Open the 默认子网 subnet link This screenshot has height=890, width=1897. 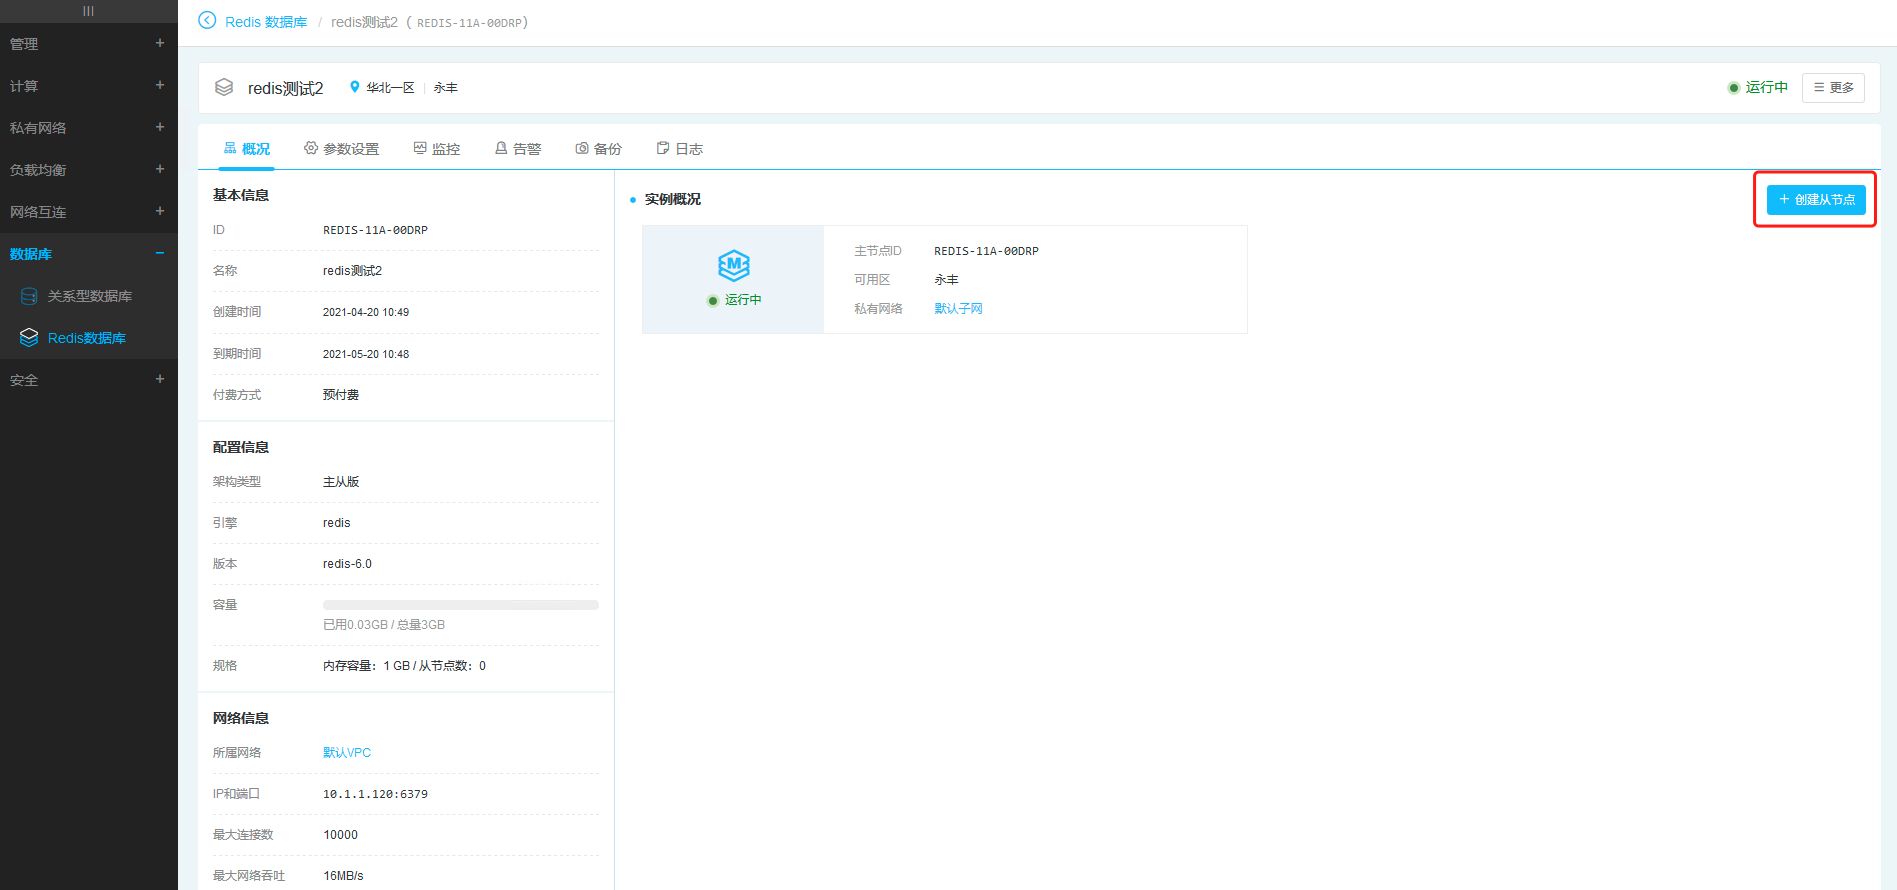point(958,309)
